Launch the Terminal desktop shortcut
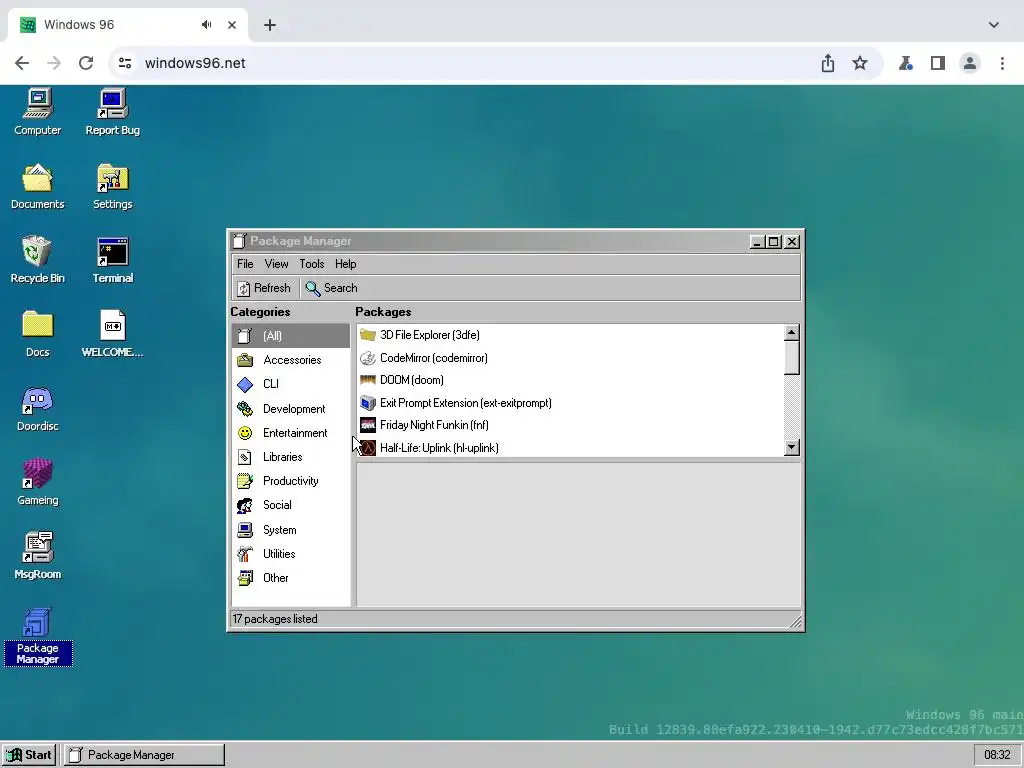This screenshot has height=768, width=1024. tap(112, 259)
